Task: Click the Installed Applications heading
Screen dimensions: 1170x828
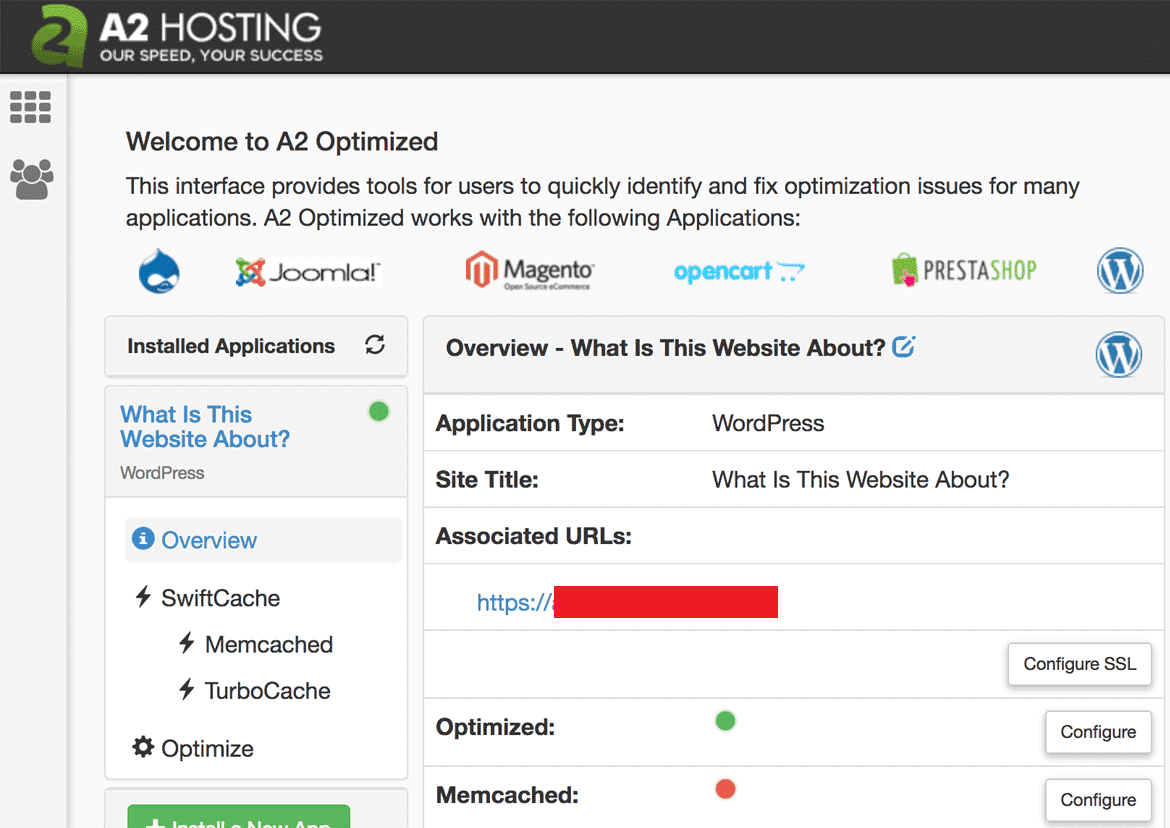Action: [231, 346]
